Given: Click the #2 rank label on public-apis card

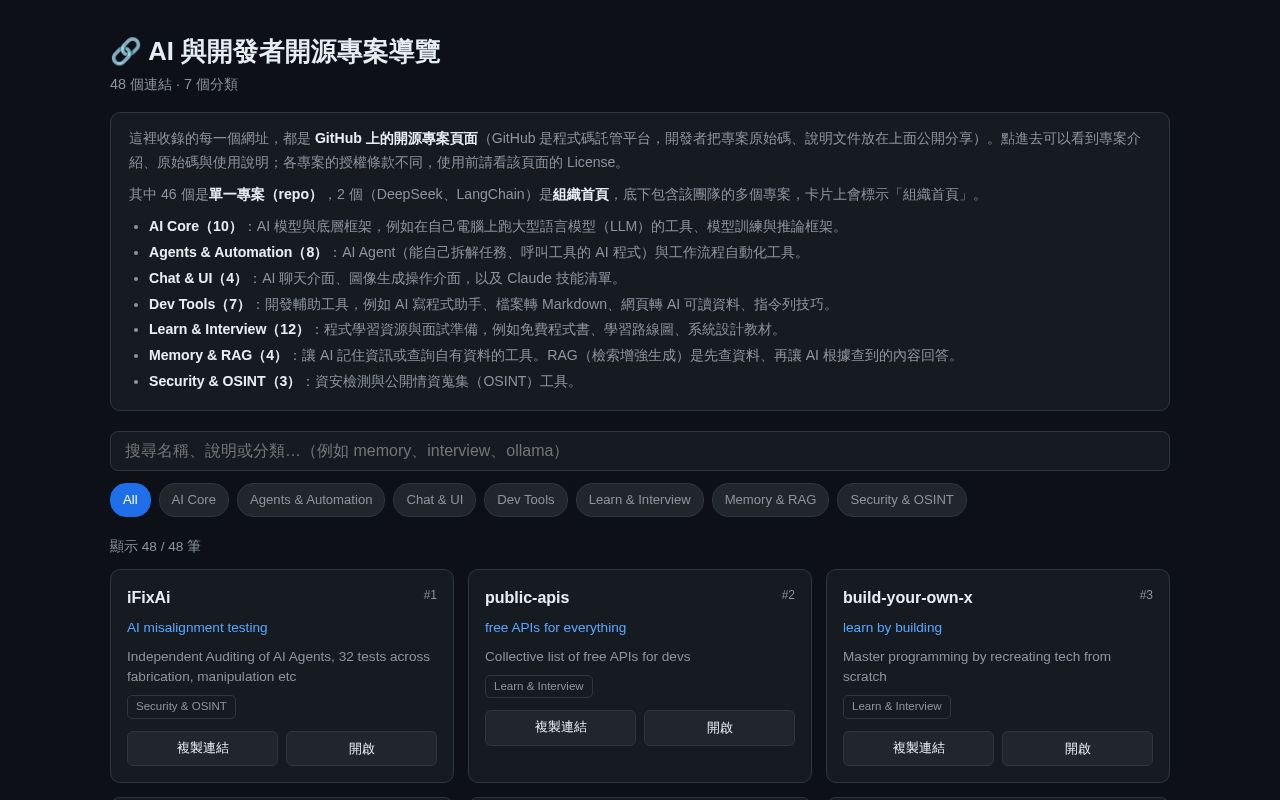Looking at the screenshot, I should [788, 595].
